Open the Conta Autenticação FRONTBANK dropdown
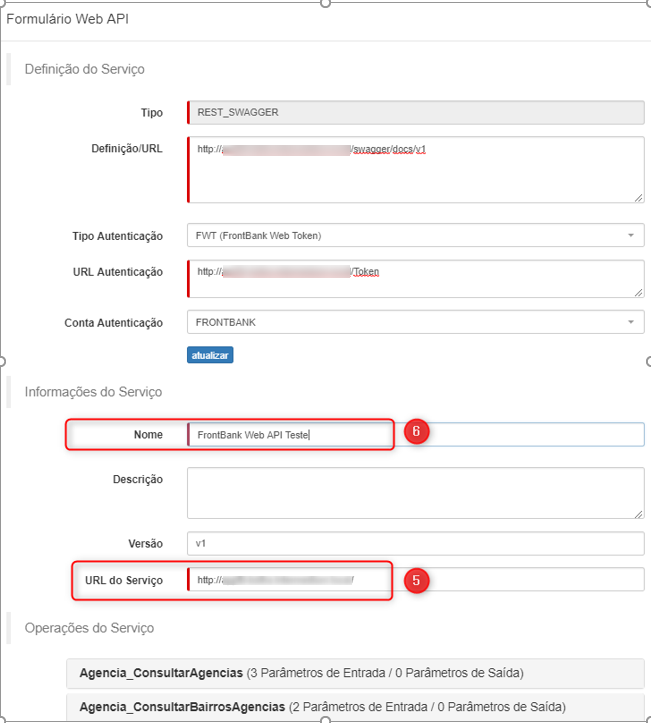The height and width of the screenshot is (723, 651). point(415,322)
